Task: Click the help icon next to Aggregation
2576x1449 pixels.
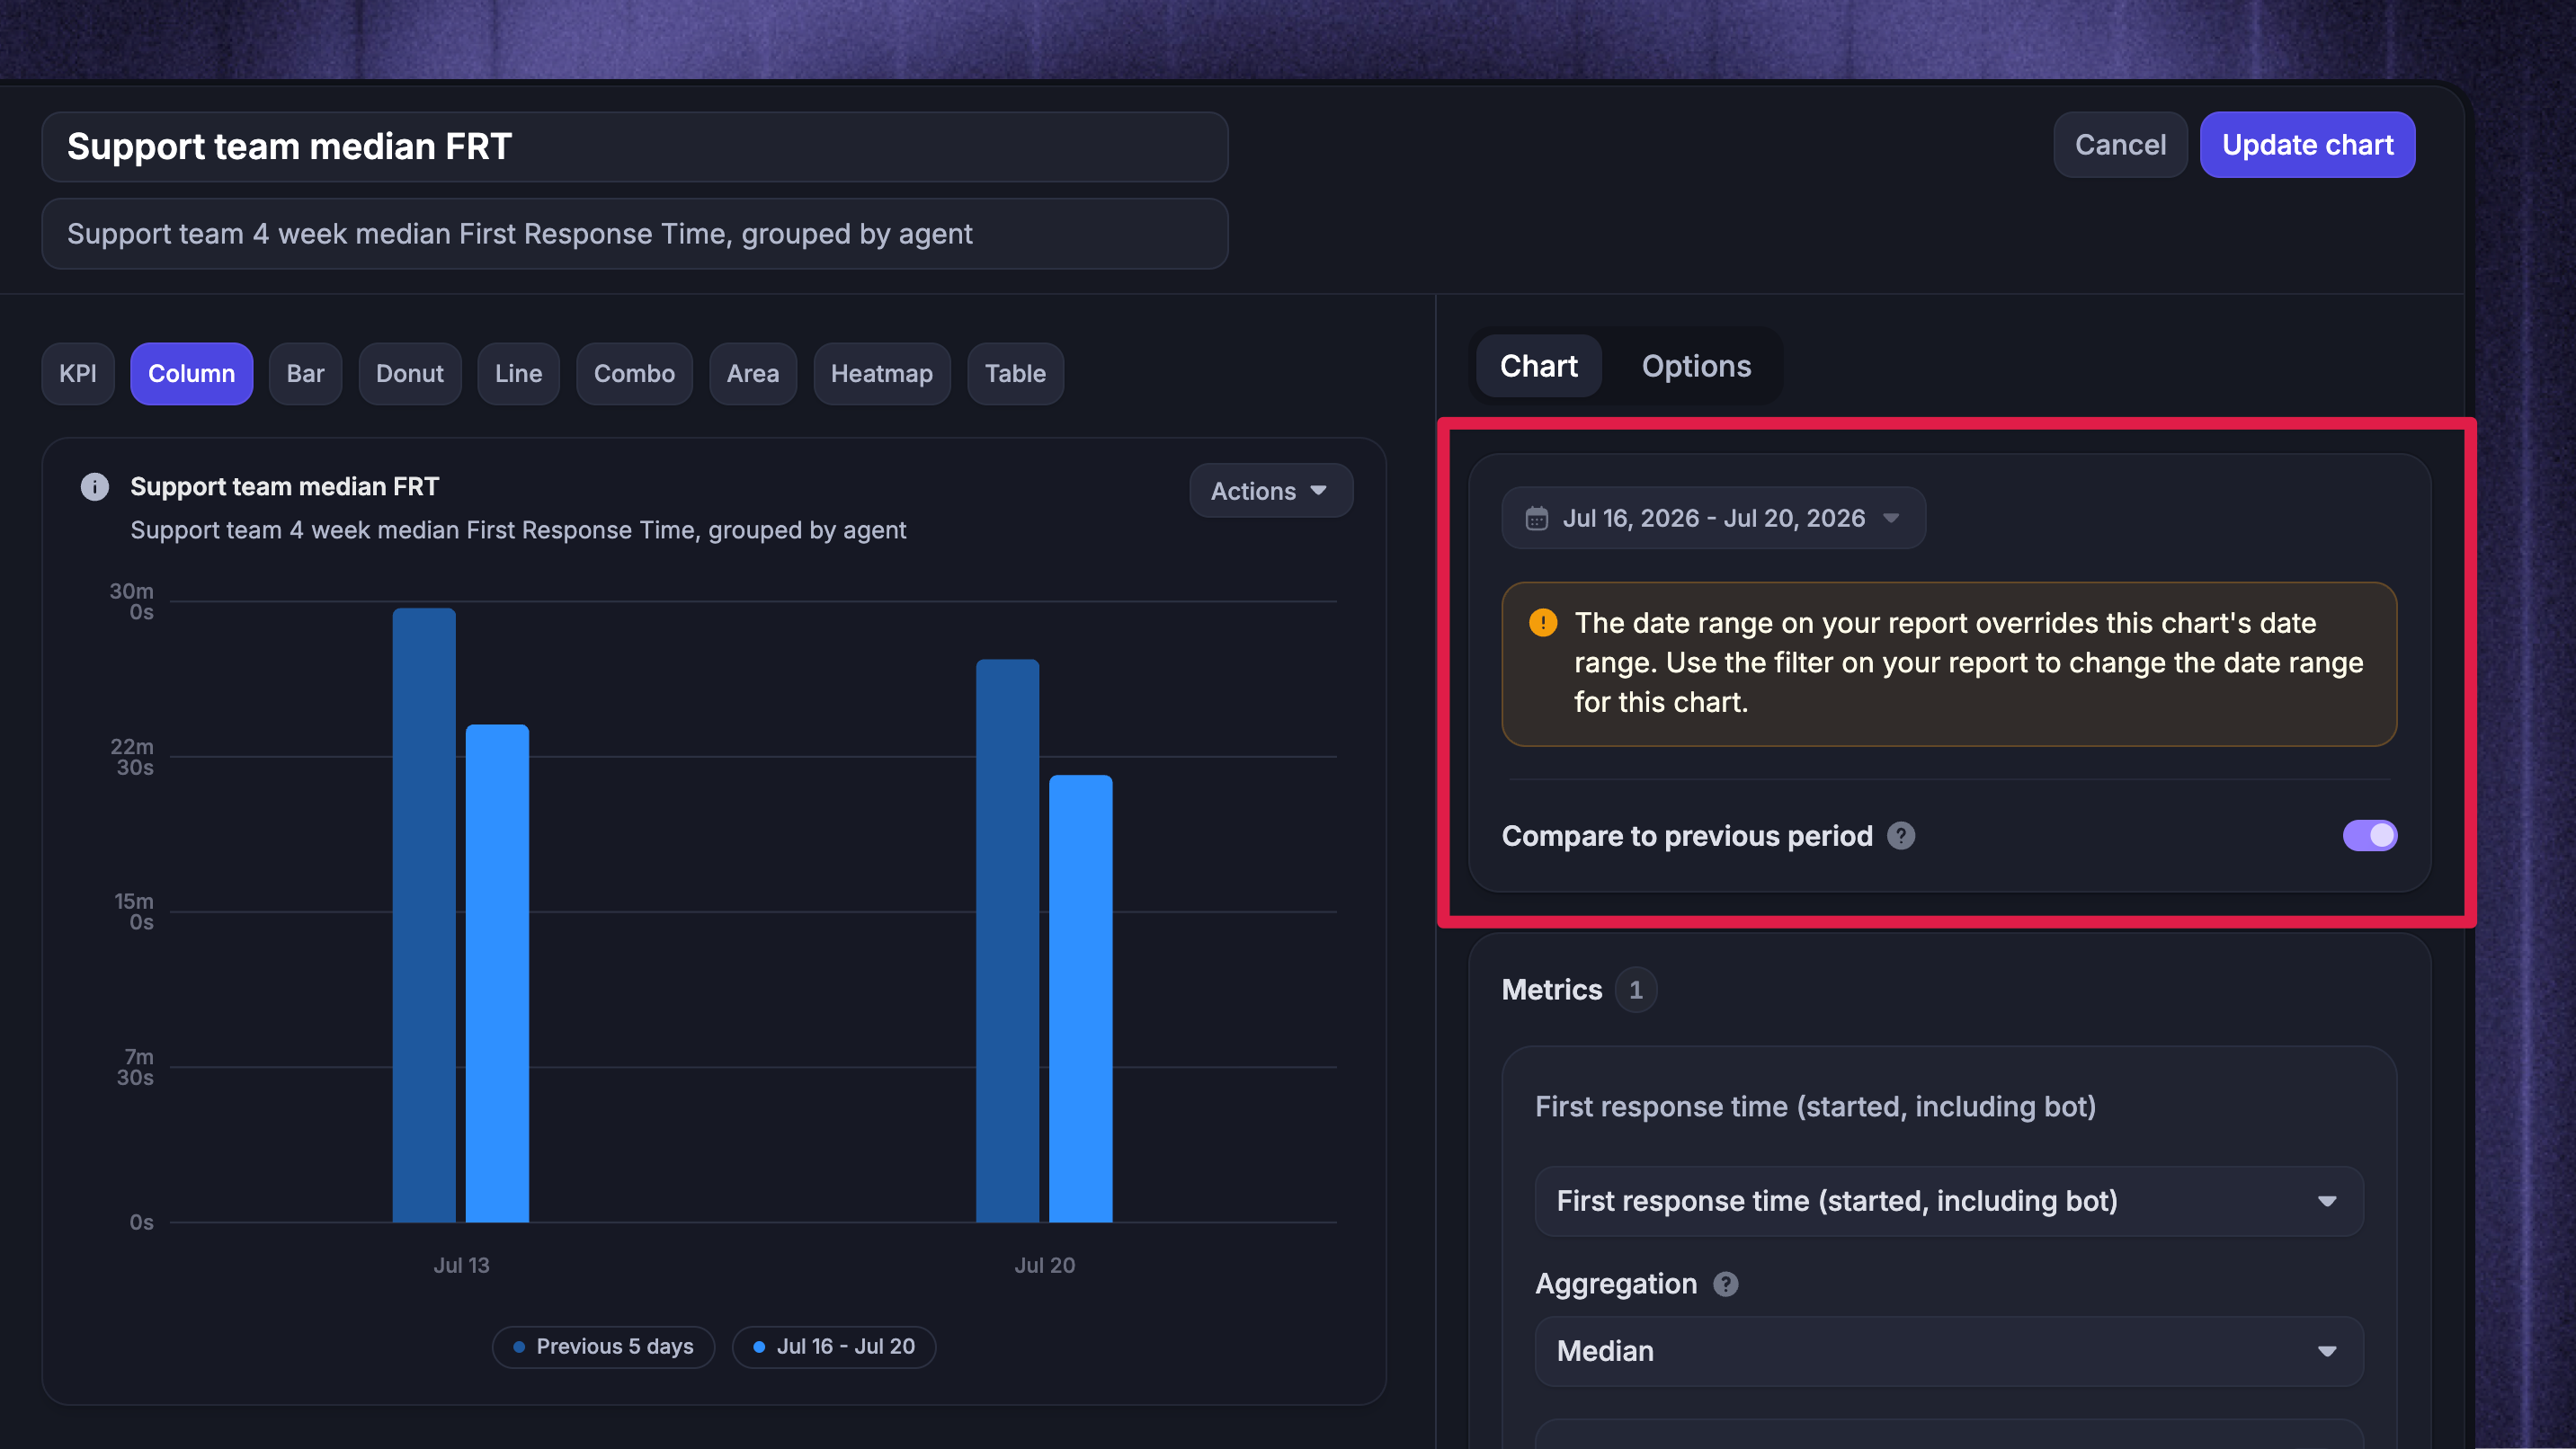Action: pyautogui.click(x=1726, y=1284)
